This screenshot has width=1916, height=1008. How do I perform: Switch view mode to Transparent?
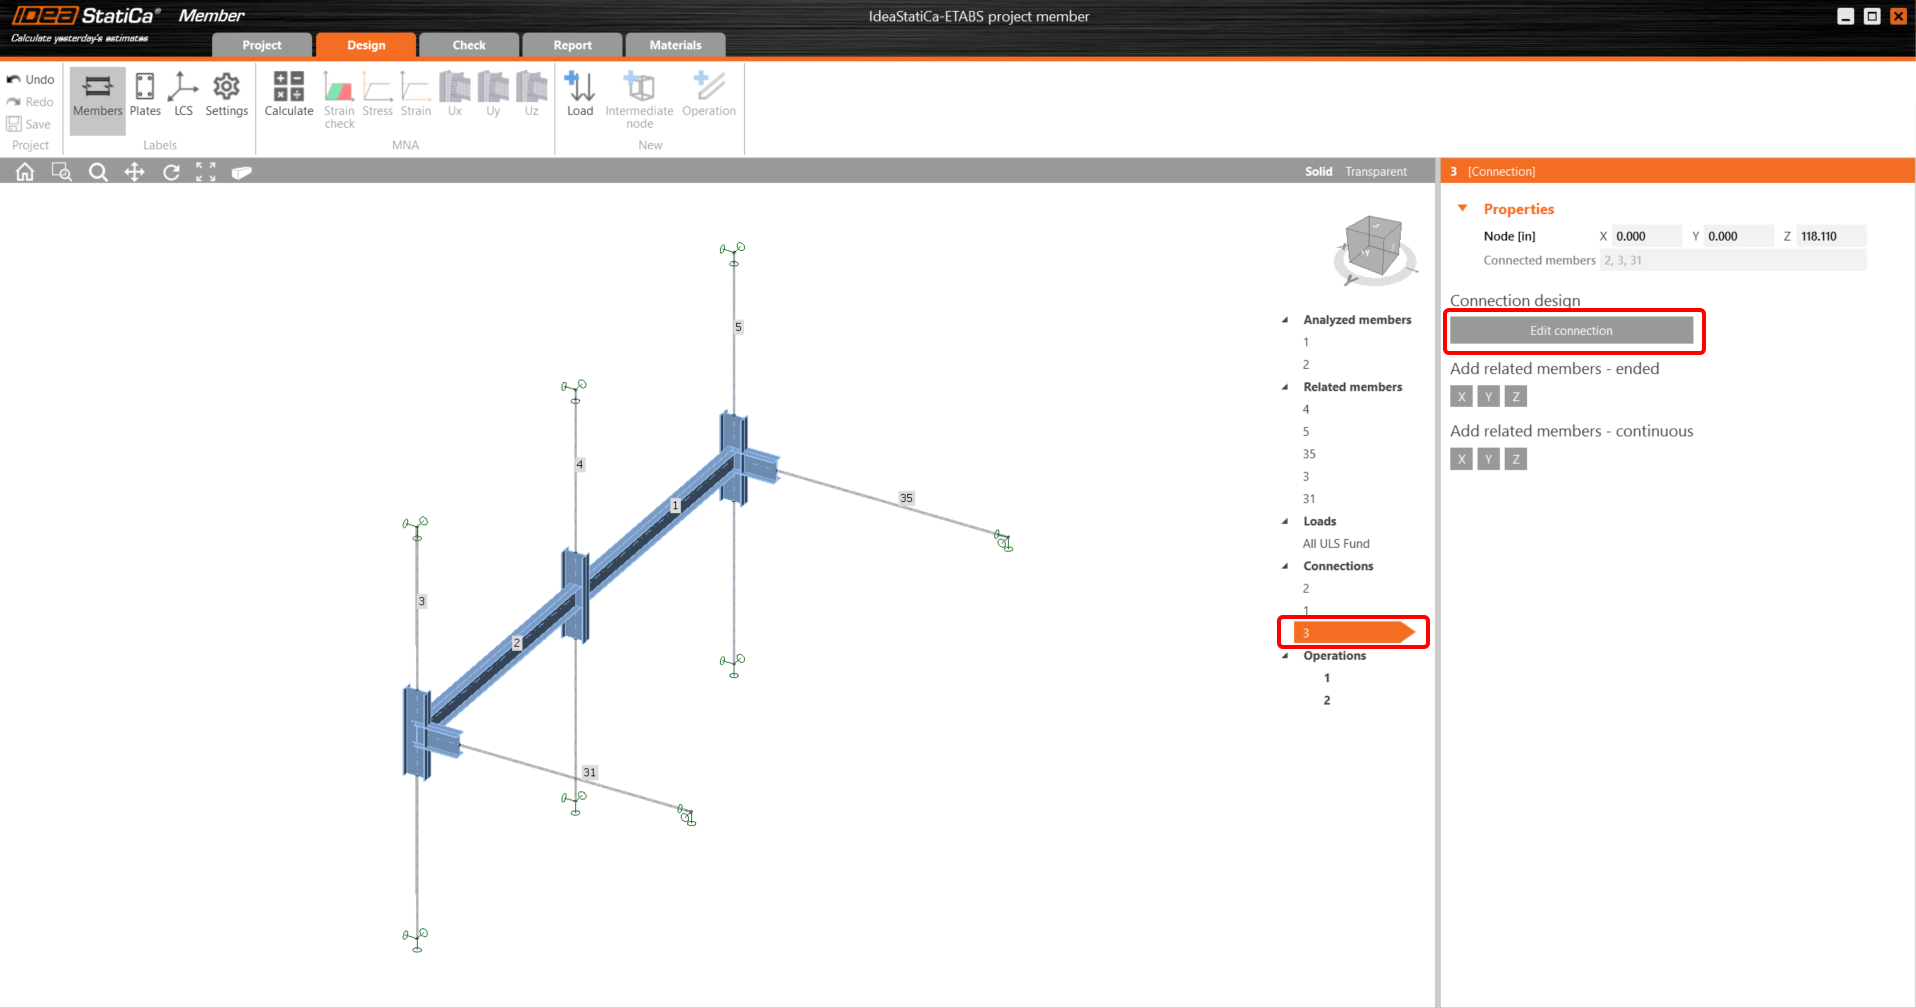pos(1375,172)
